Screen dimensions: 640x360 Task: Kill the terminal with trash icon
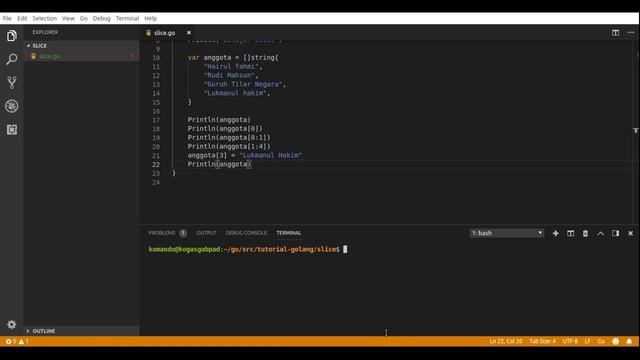[585, 233]
